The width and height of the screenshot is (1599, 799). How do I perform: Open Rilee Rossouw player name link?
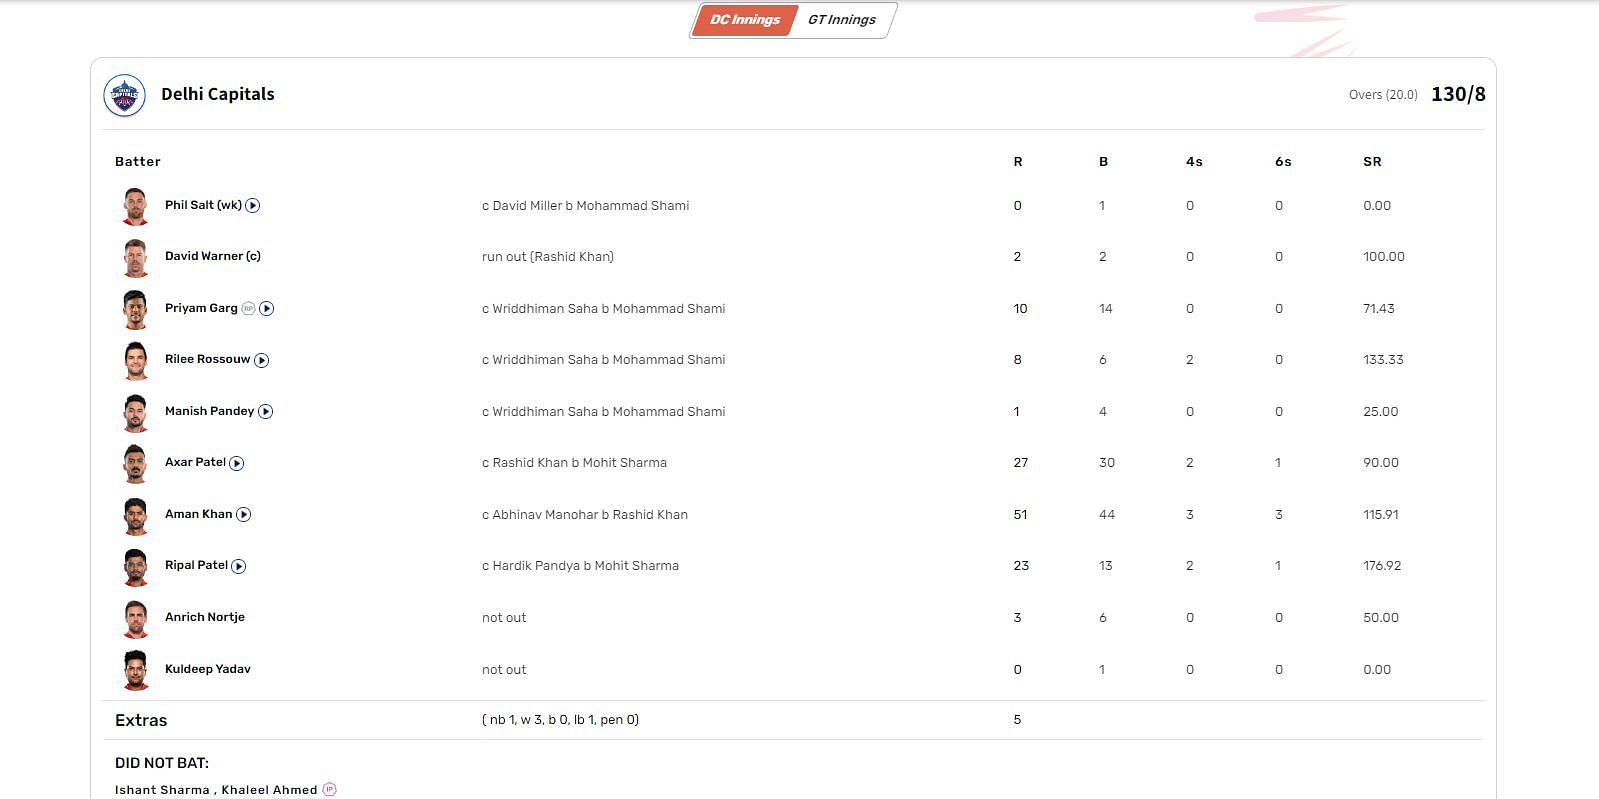pos(207,359)
